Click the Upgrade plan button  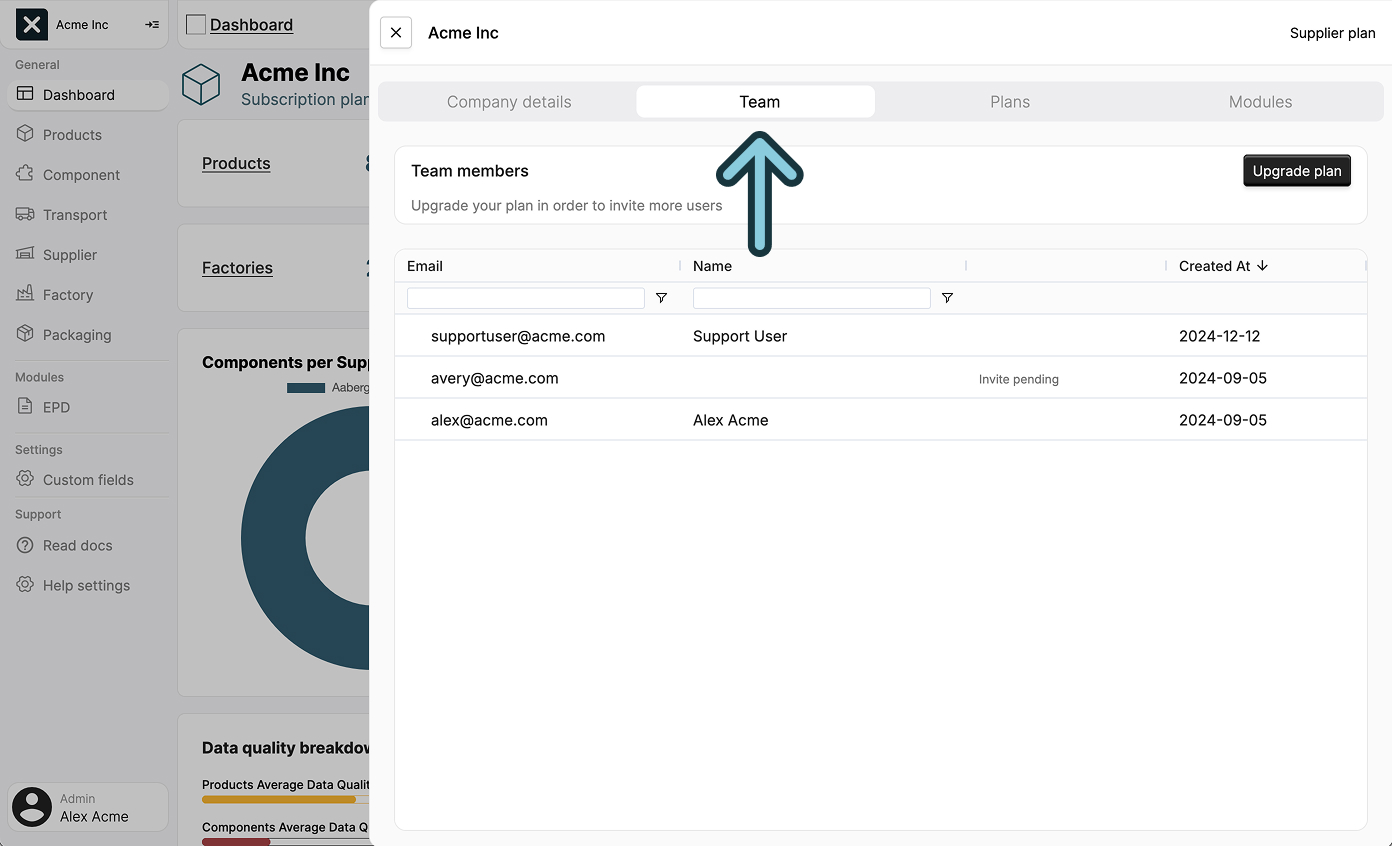[1296, 171]
